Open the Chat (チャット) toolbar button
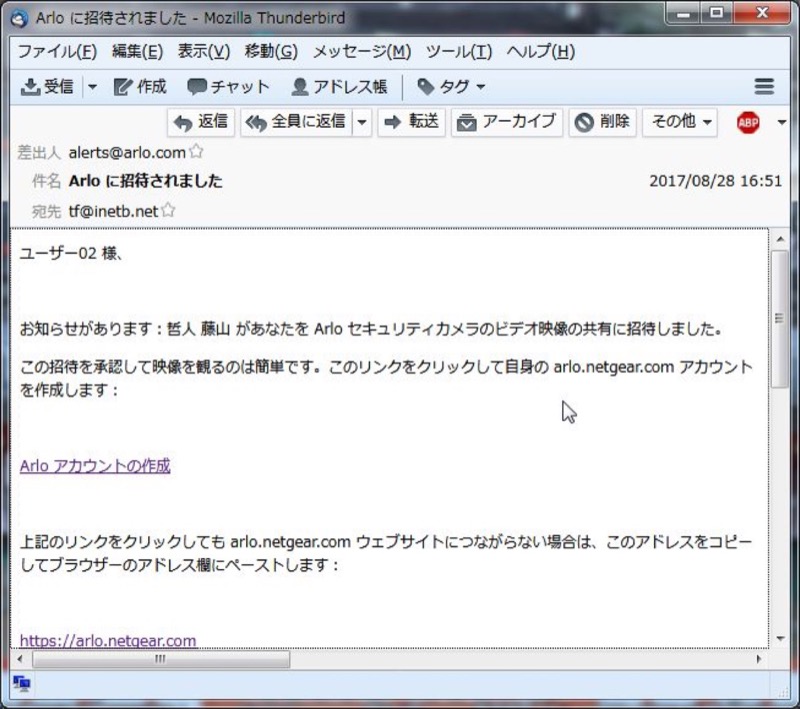Image resolution: width=800 pixels, height=709 pixels. [x=228, y=87]
